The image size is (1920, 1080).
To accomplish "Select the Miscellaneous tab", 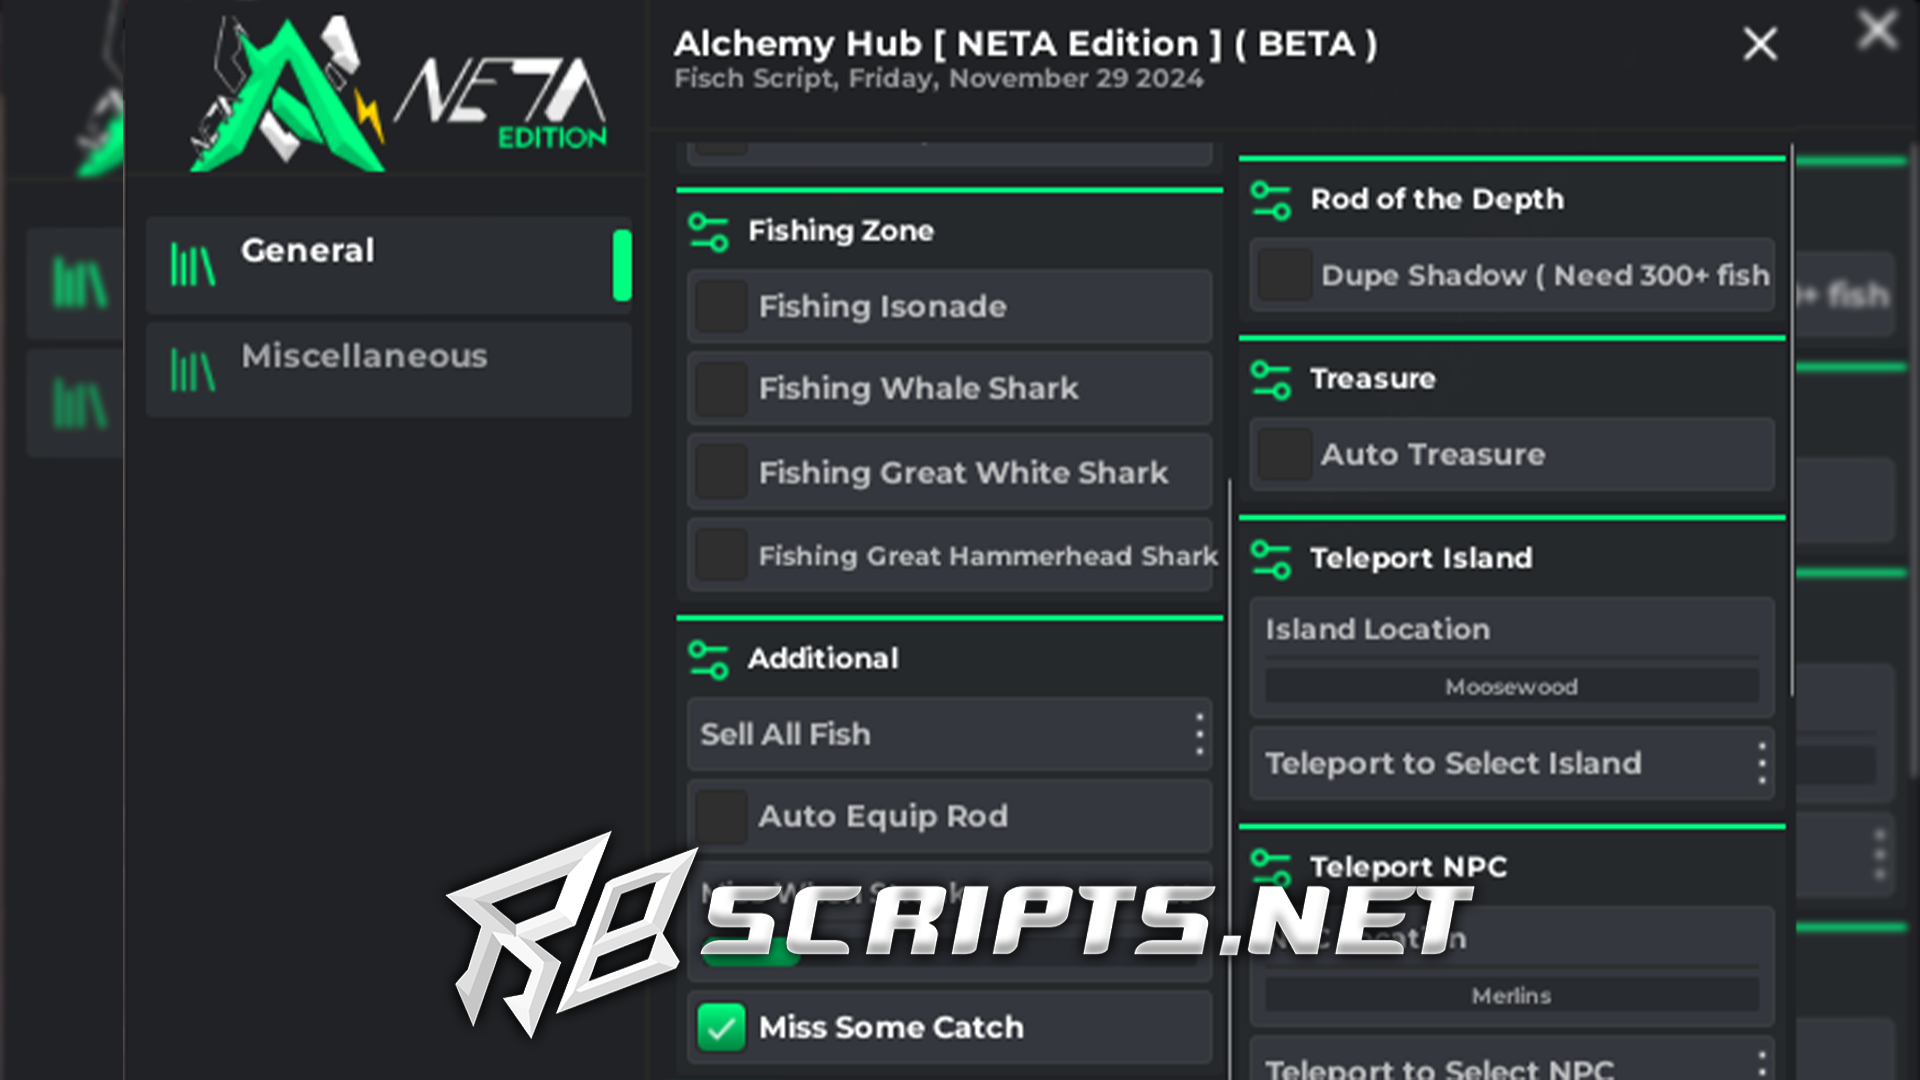I will click(x=364, y=355).
